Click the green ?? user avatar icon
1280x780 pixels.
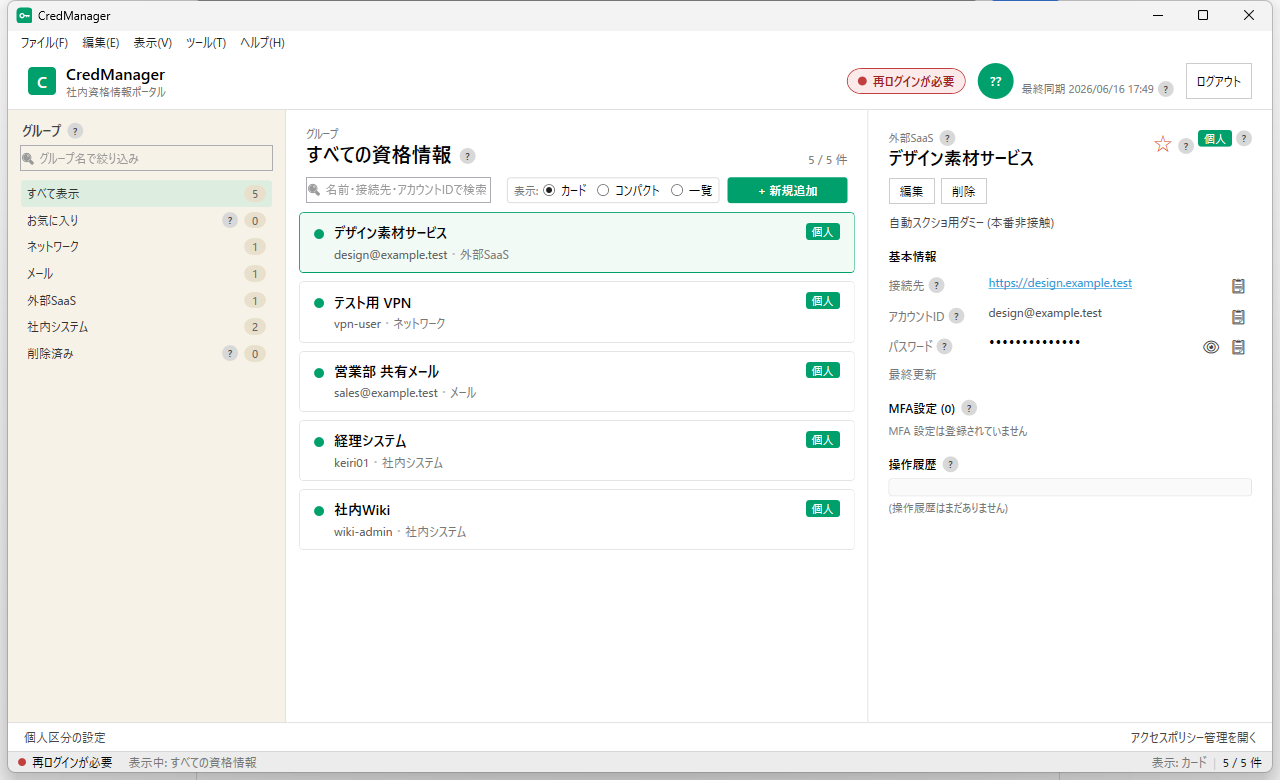pos(995,81)
